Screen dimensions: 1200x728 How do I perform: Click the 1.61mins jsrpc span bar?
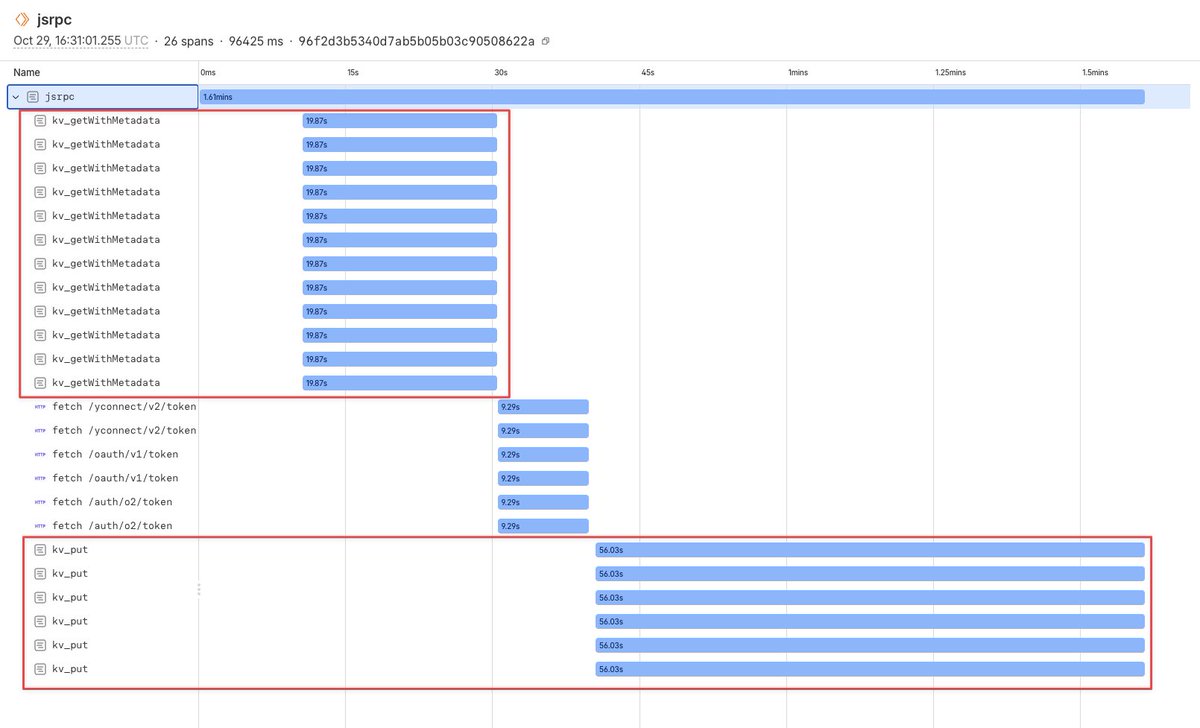click(x=672, y=97)
